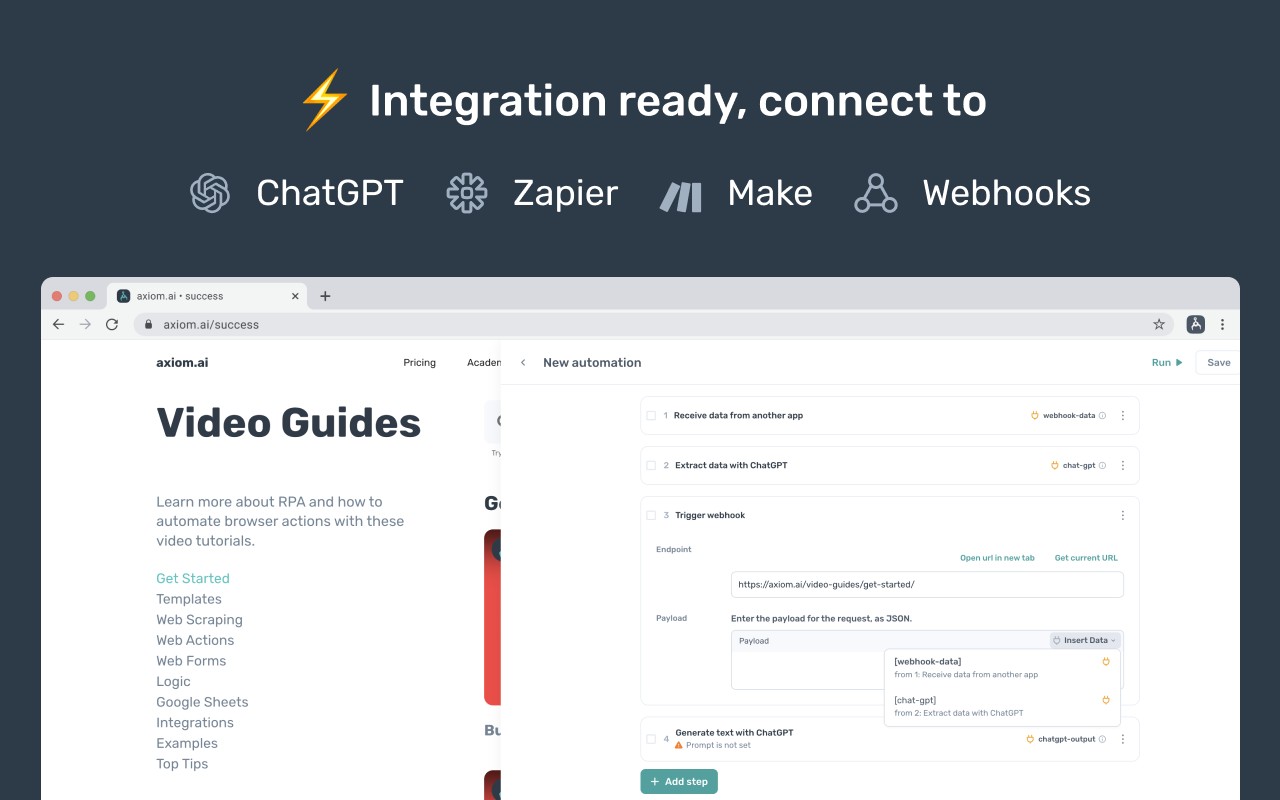Open the Insert Data dropdown

coord(1085,640)
